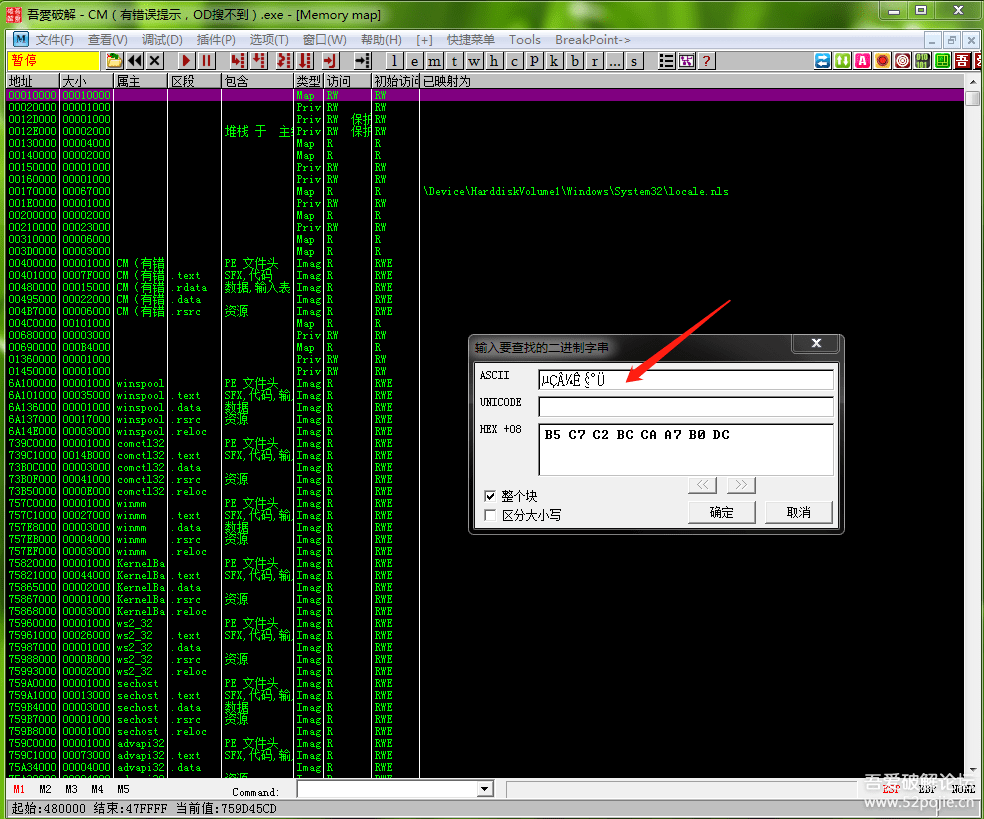984x819 pixels.
Task: Run the program with the red play icon
Action: (x=186, y=61)
